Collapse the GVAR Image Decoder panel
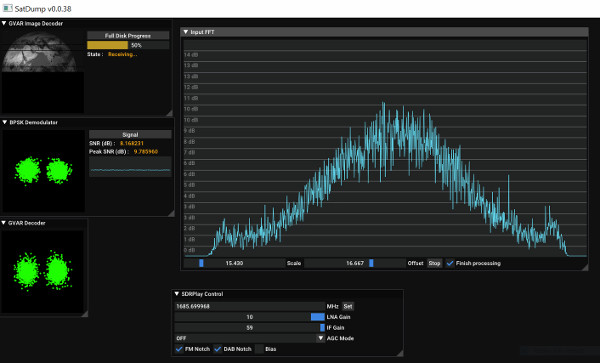This screenshot has width=600, height=363. 4,23
